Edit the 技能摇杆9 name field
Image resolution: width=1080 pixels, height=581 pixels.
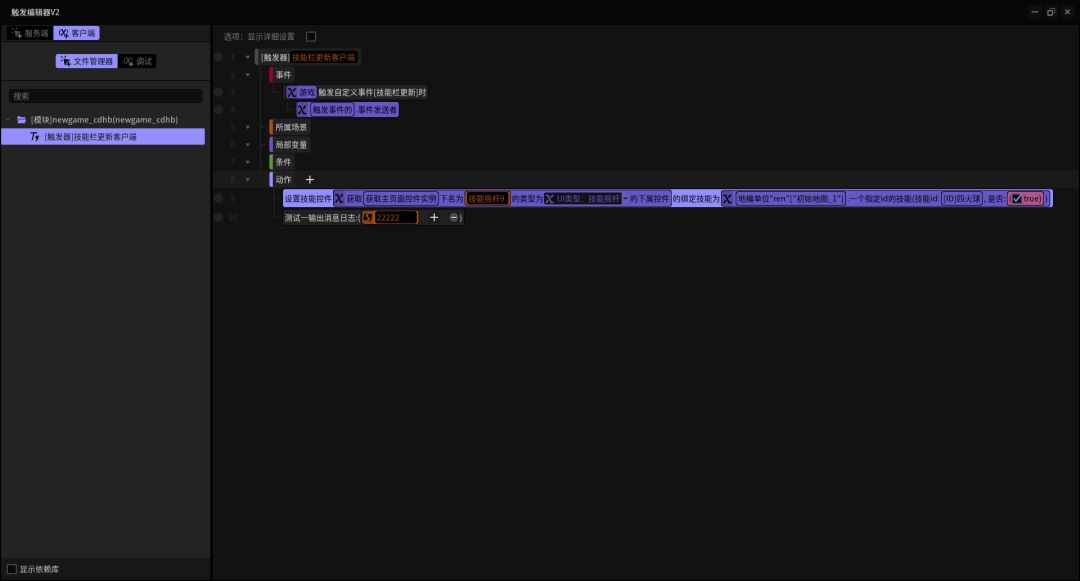coord(487,198)
